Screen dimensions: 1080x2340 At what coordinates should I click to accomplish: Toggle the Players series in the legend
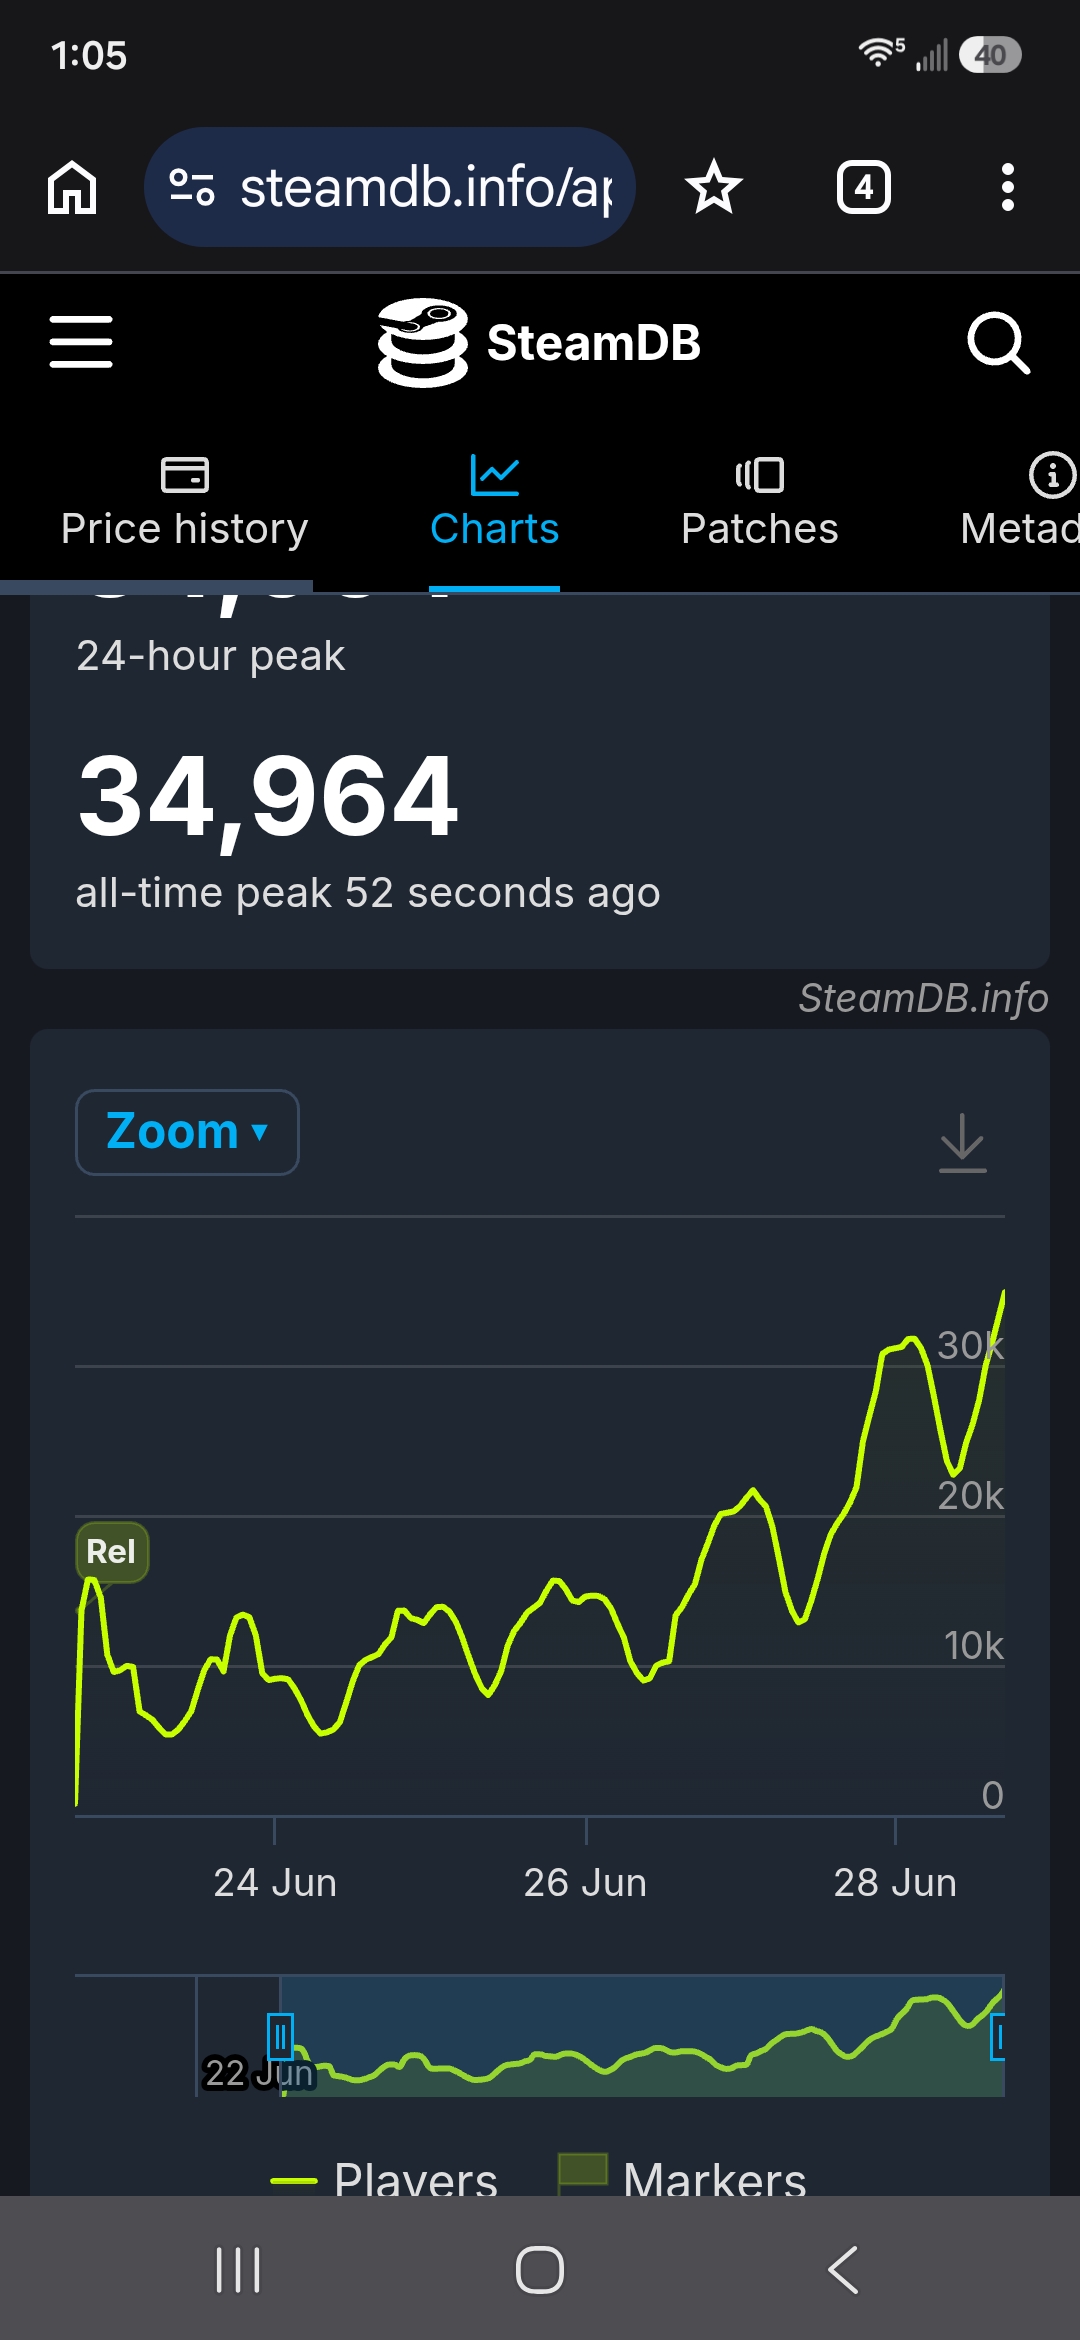tap(384, 2178)
